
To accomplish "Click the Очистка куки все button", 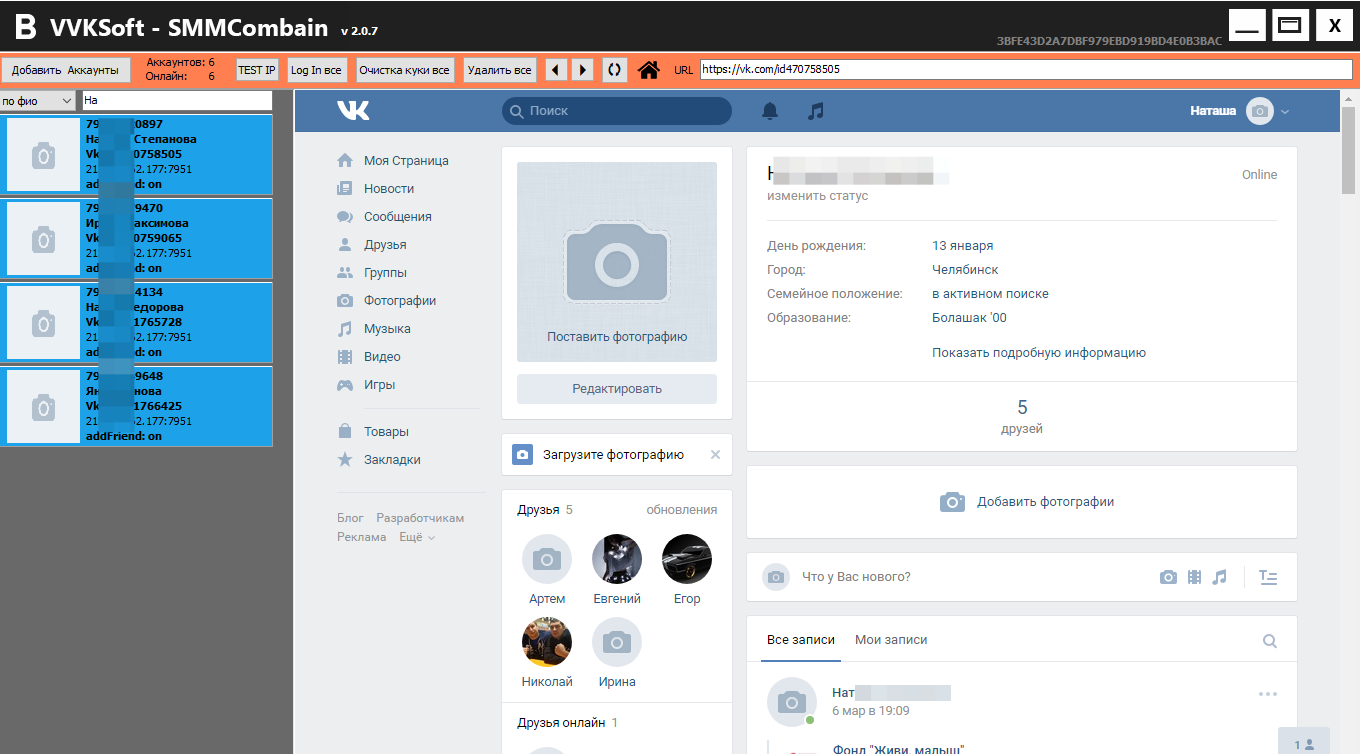I will 405,70.
